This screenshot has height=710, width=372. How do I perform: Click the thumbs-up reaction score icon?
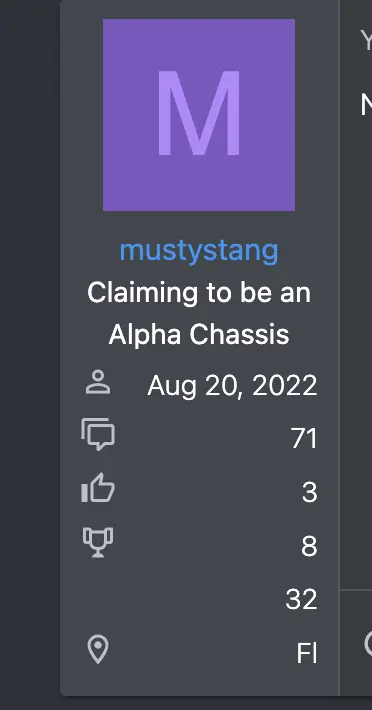click(x=98, y=488)
